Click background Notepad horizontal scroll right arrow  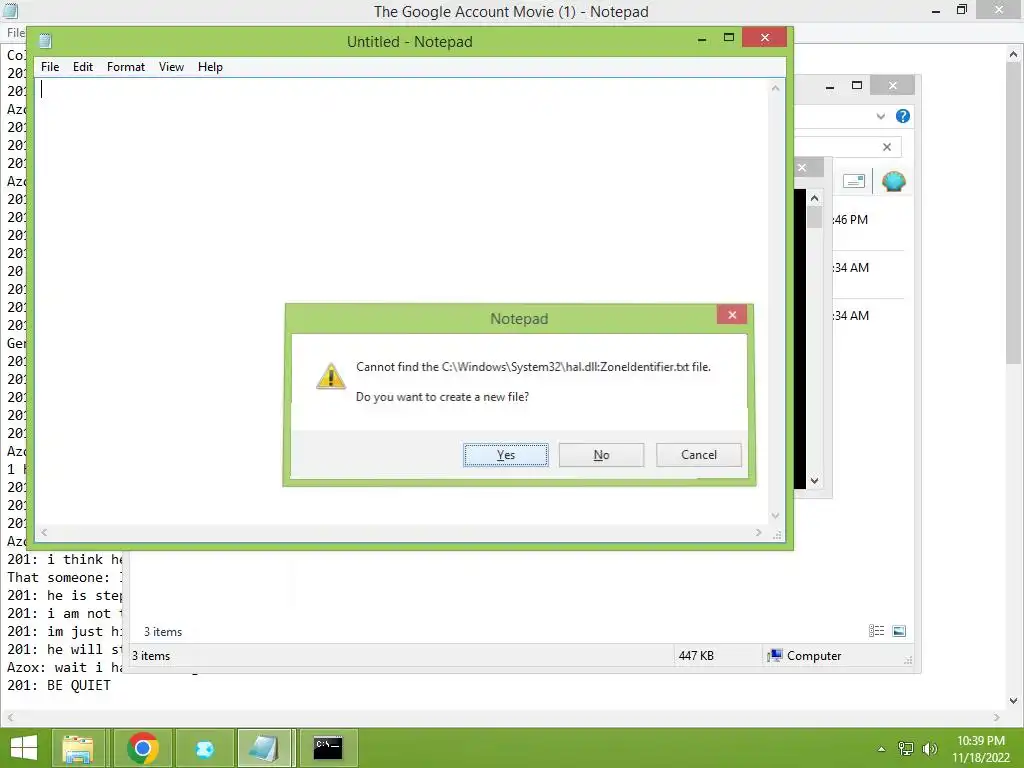(x=997, y=717)
